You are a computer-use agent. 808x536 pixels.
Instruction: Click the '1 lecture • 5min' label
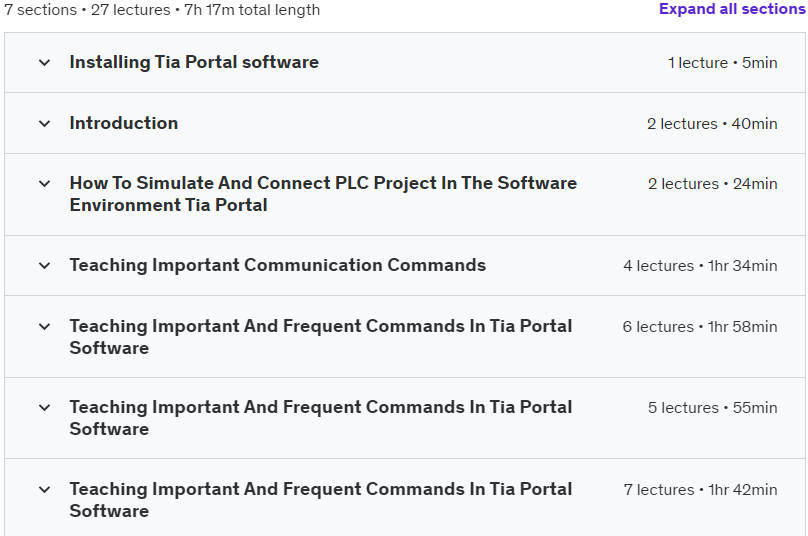pyautogui.click(x=722, y=63)
